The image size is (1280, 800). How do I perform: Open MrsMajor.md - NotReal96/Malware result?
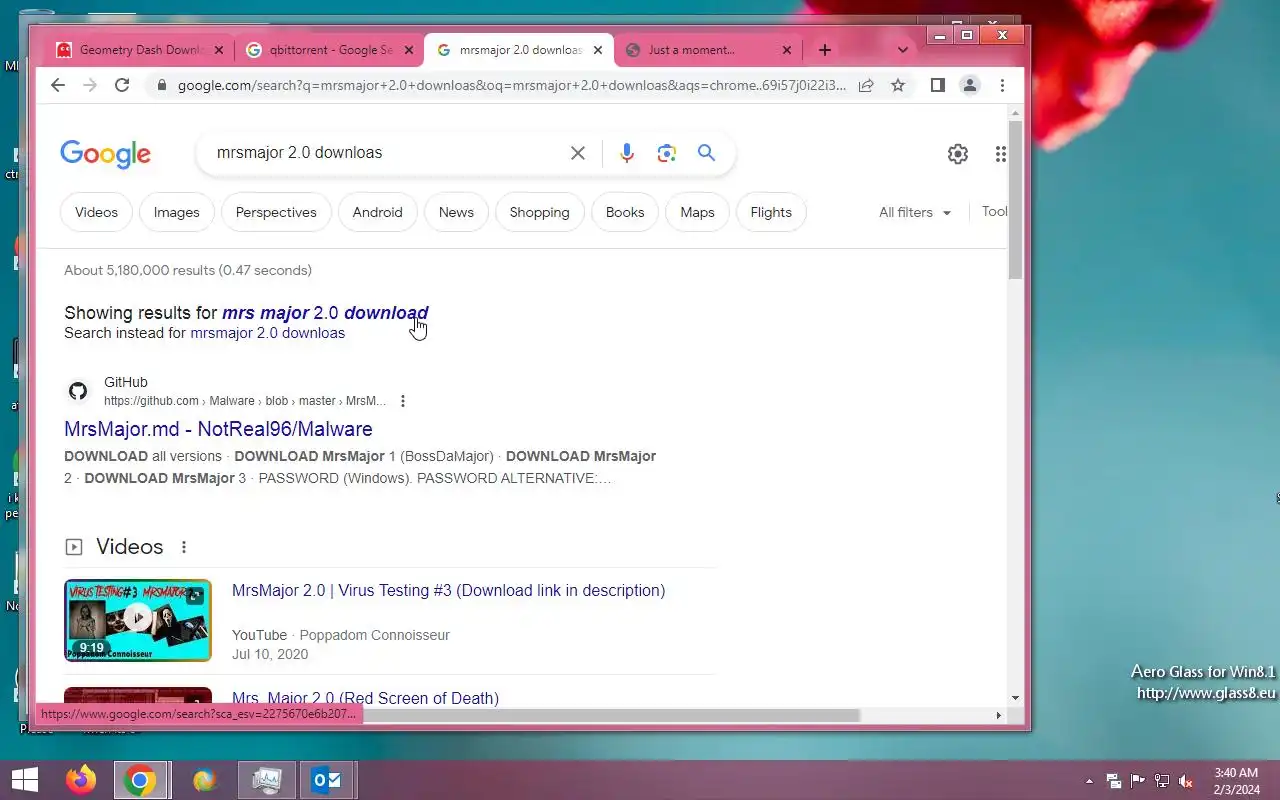click(218, 429)
